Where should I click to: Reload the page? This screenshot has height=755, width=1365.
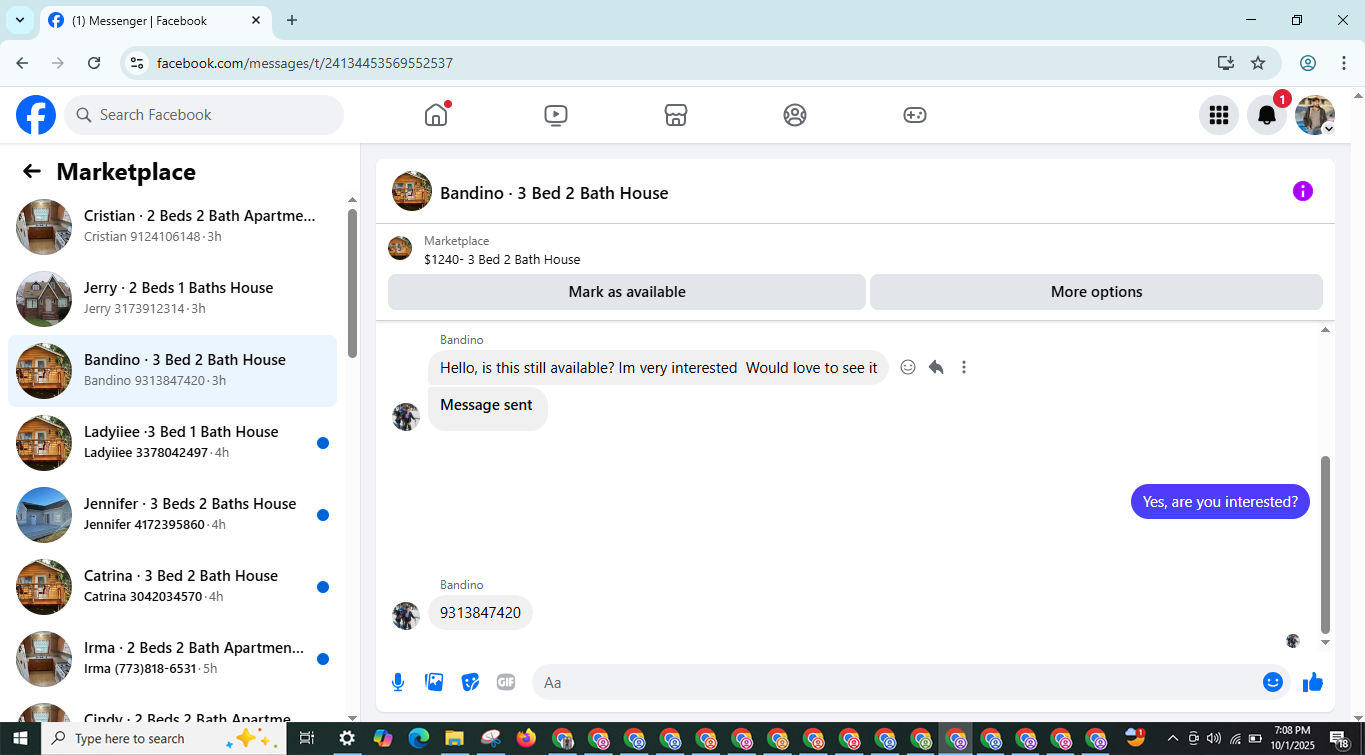(x=94, y=63)
